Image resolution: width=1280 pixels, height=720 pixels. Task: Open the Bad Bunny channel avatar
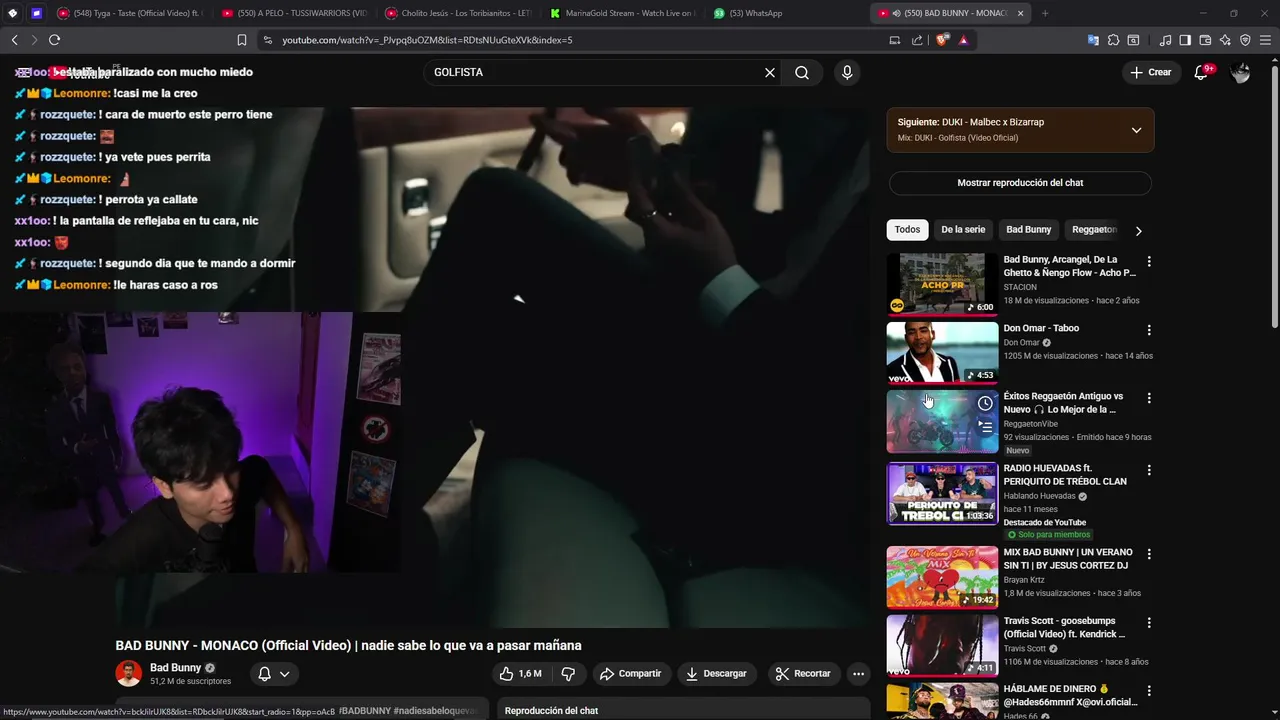(x=128, y=673)
